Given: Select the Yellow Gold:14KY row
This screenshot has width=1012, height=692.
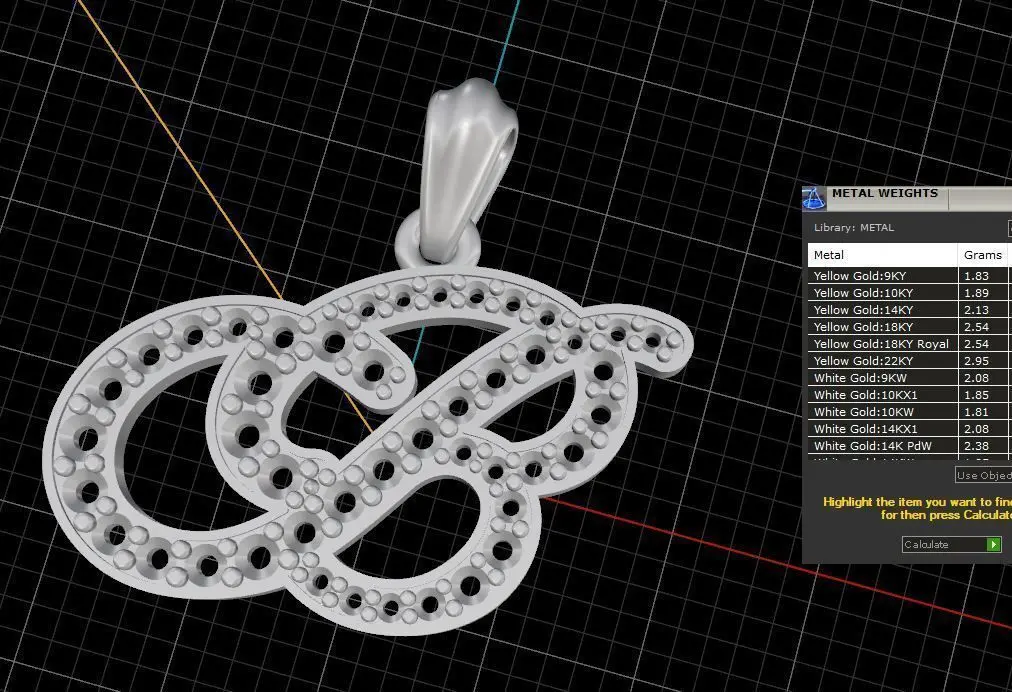Looking at the screenshot, I should tap(910, 310).
